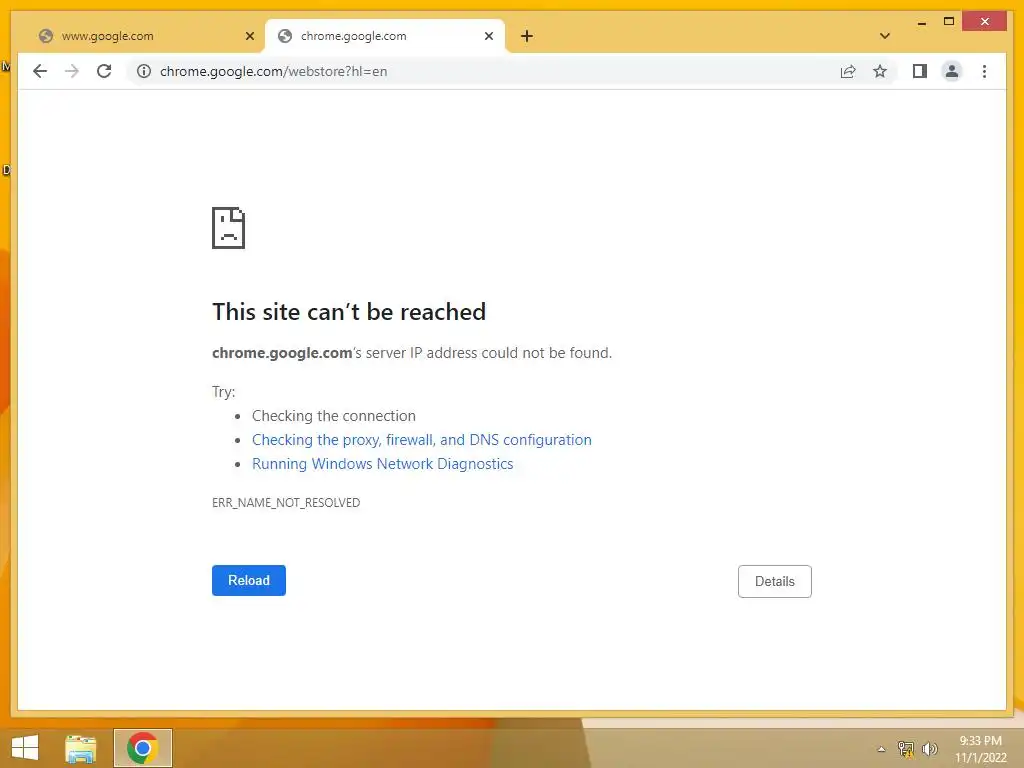Close the chrome.google.com tab

point(488,36)
